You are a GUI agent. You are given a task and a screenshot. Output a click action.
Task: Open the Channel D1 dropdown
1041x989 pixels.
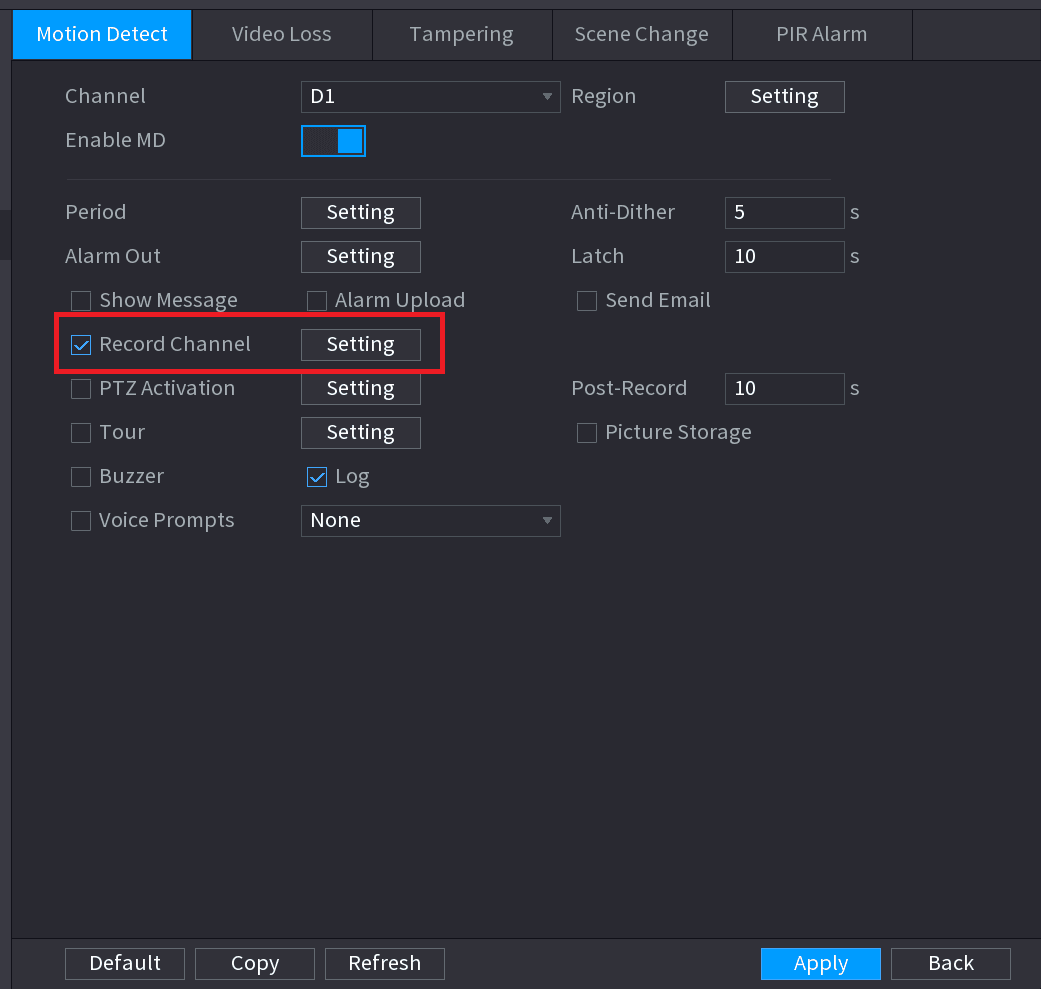pyautogui.click(x=430, y=97)
